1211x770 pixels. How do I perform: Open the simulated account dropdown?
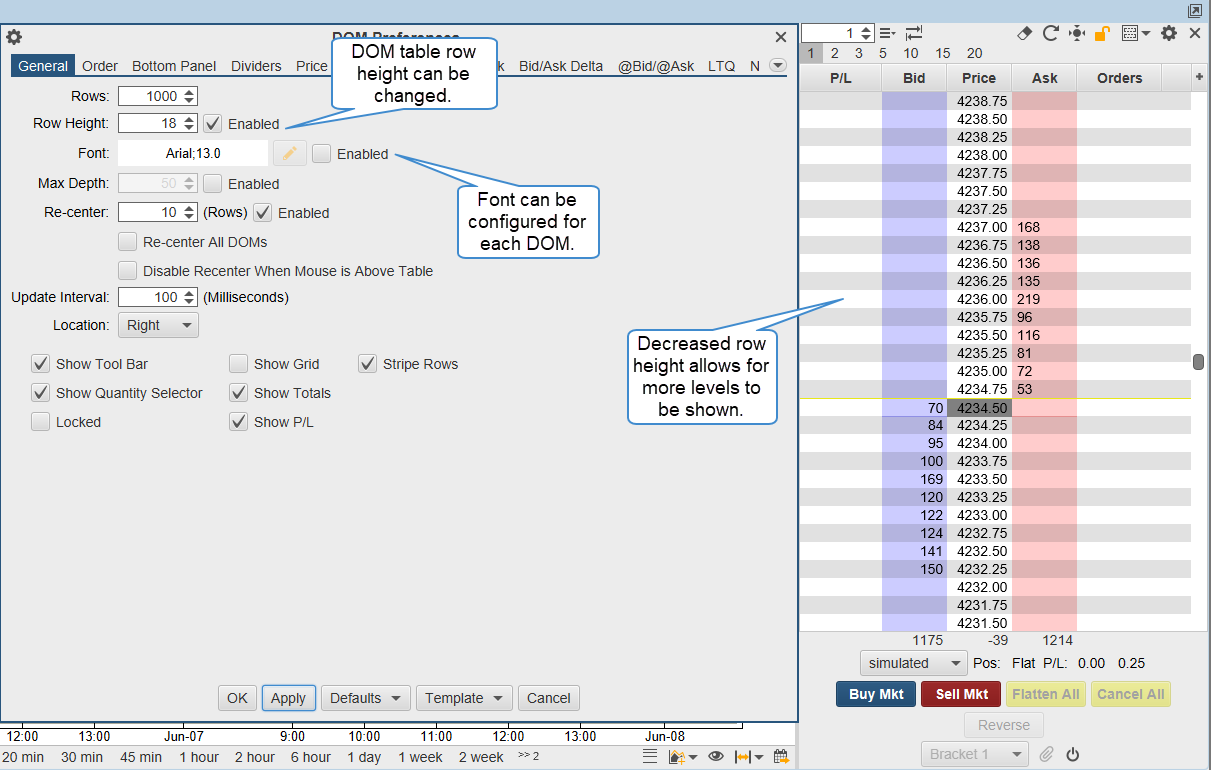pyautogui.click(x=913, y=663)
